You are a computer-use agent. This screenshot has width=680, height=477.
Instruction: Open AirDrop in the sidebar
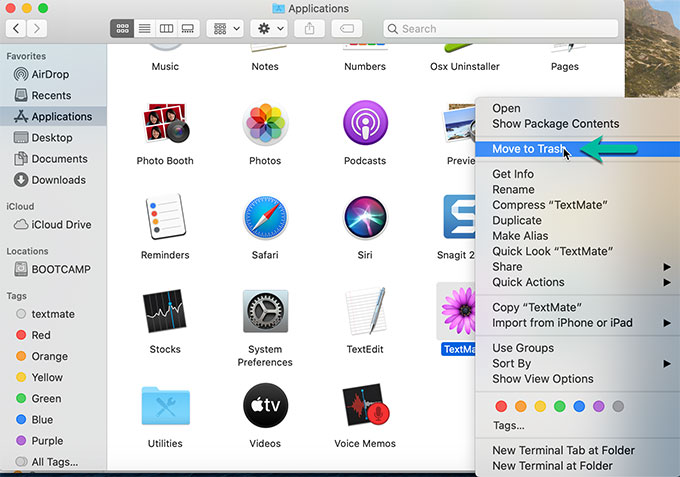tap(50, 74)
